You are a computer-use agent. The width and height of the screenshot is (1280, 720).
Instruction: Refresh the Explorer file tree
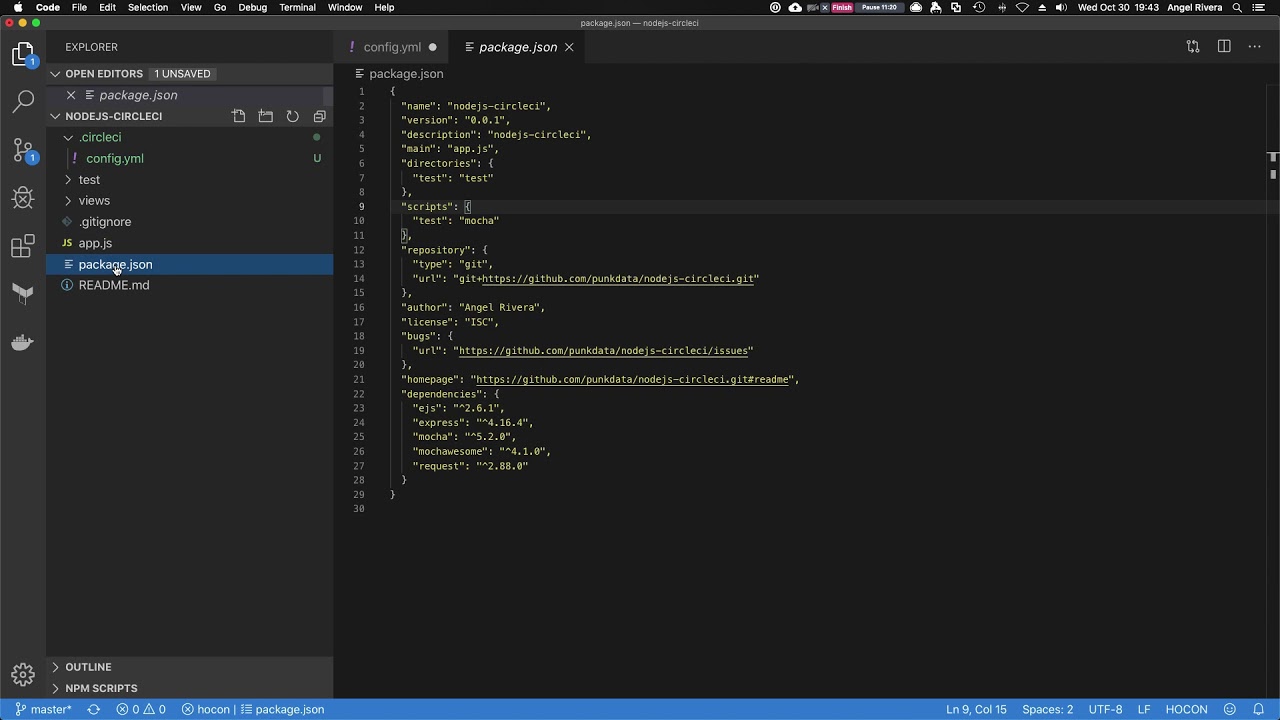point(293,116)
